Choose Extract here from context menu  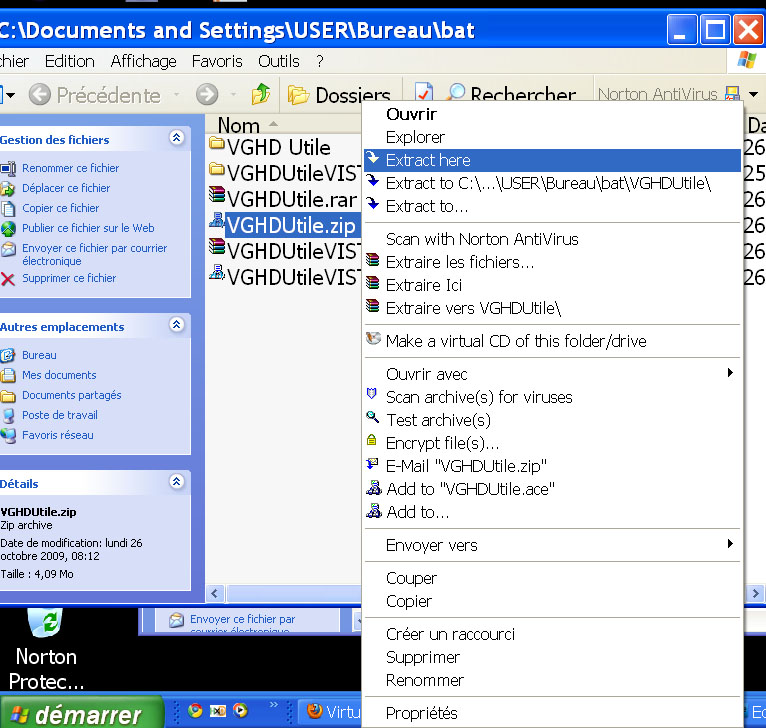tap(428, 160)
